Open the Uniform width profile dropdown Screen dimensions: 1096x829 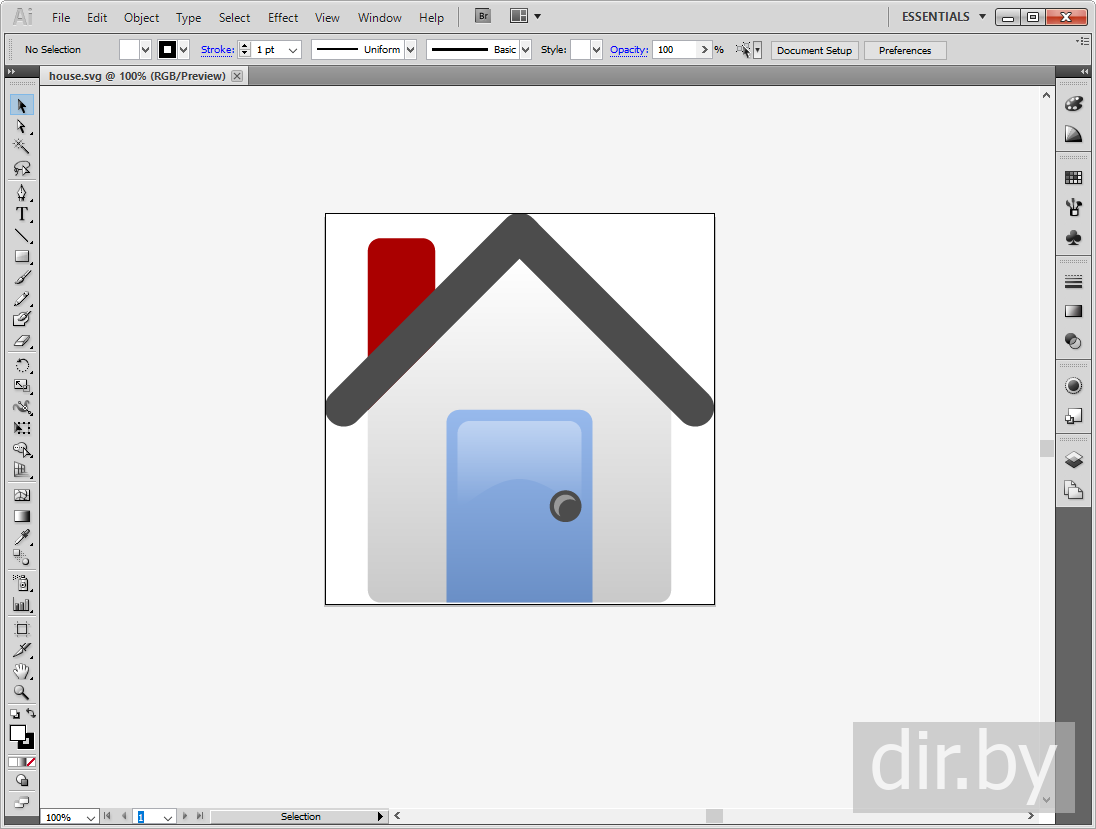411,50
